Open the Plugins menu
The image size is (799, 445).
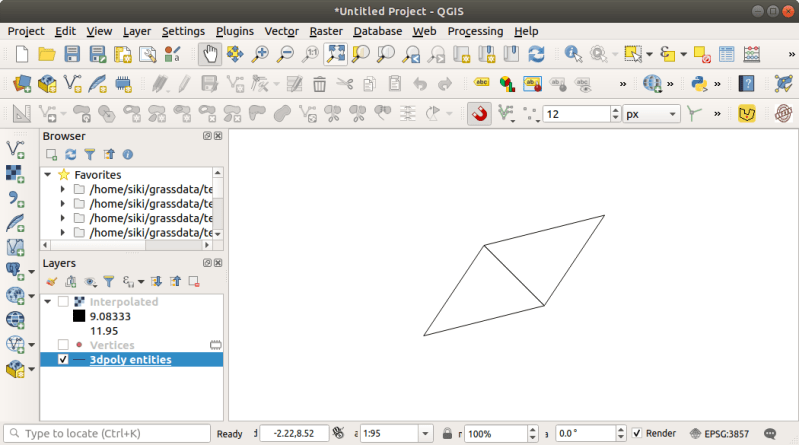pyautogui.click(x=234, y=31)
